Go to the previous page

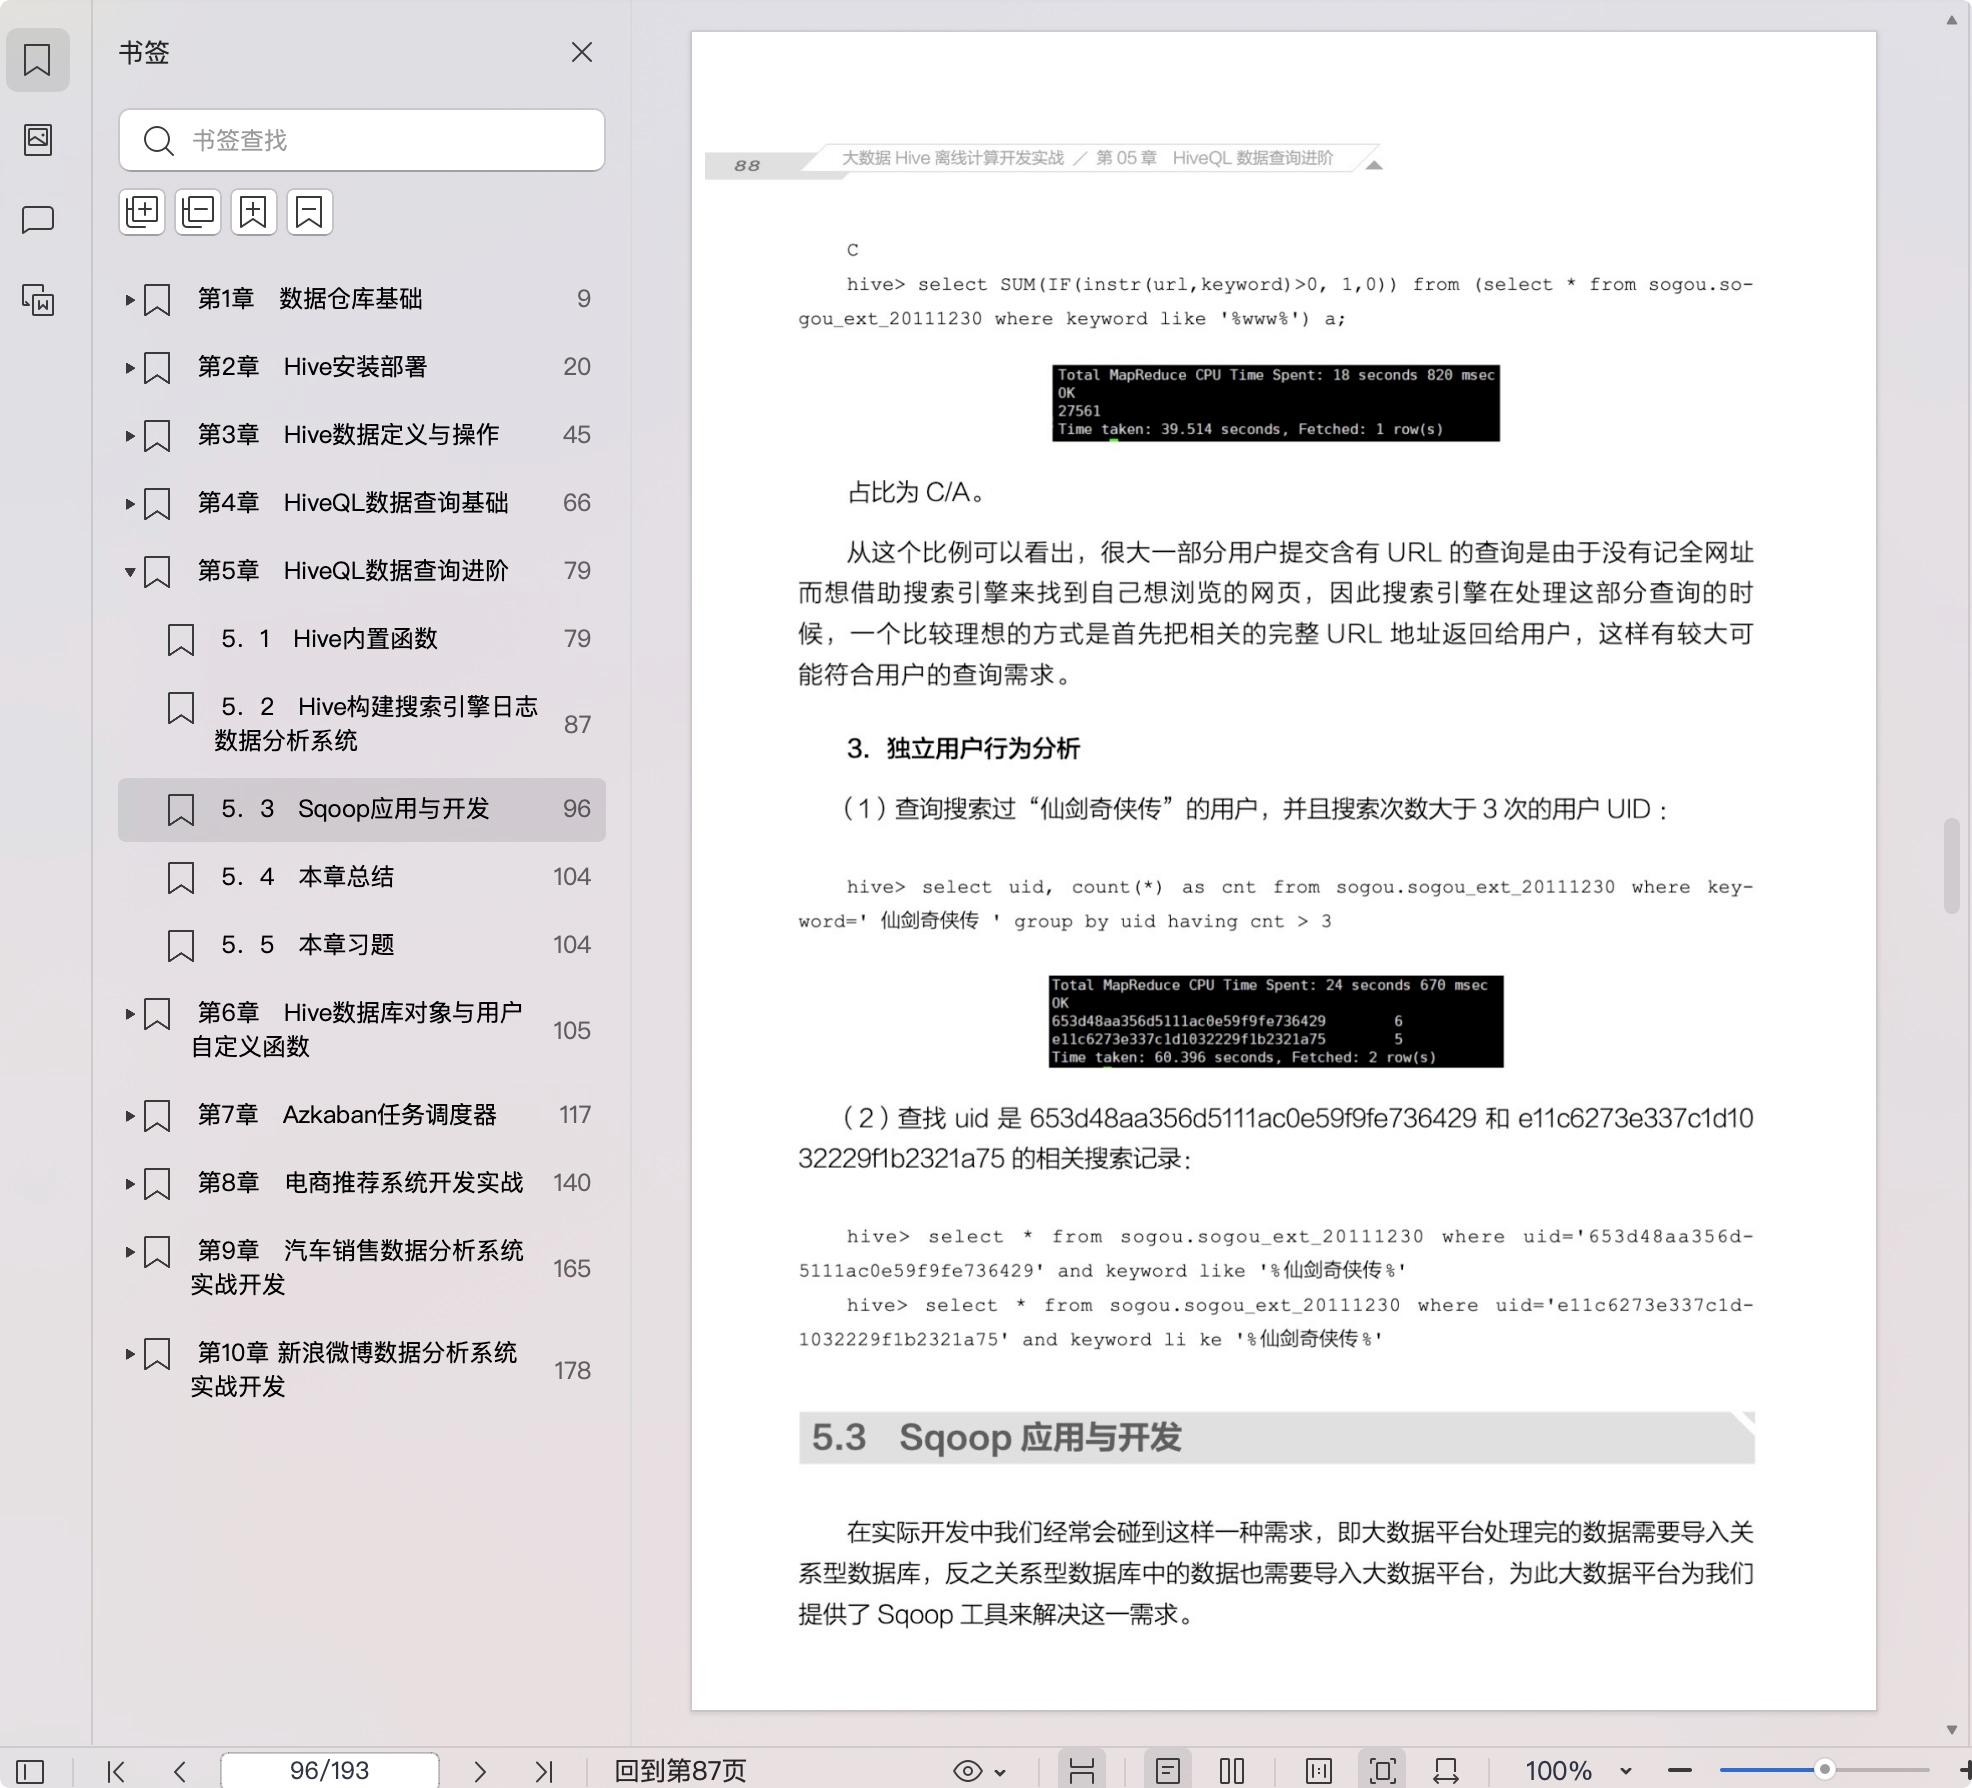click(180, 1771)
